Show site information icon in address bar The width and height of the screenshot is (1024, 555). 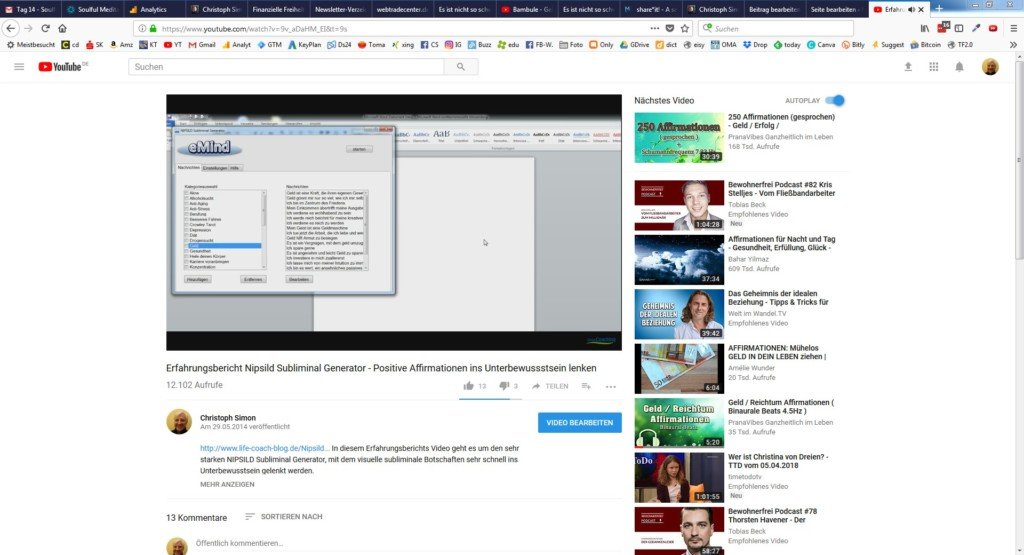point(142,29)
